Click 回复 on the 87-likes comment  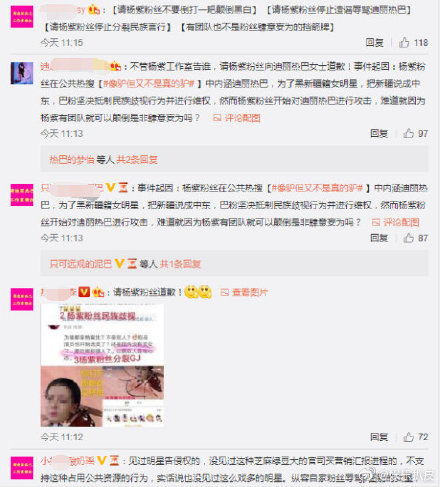click(x=379, y=238)
